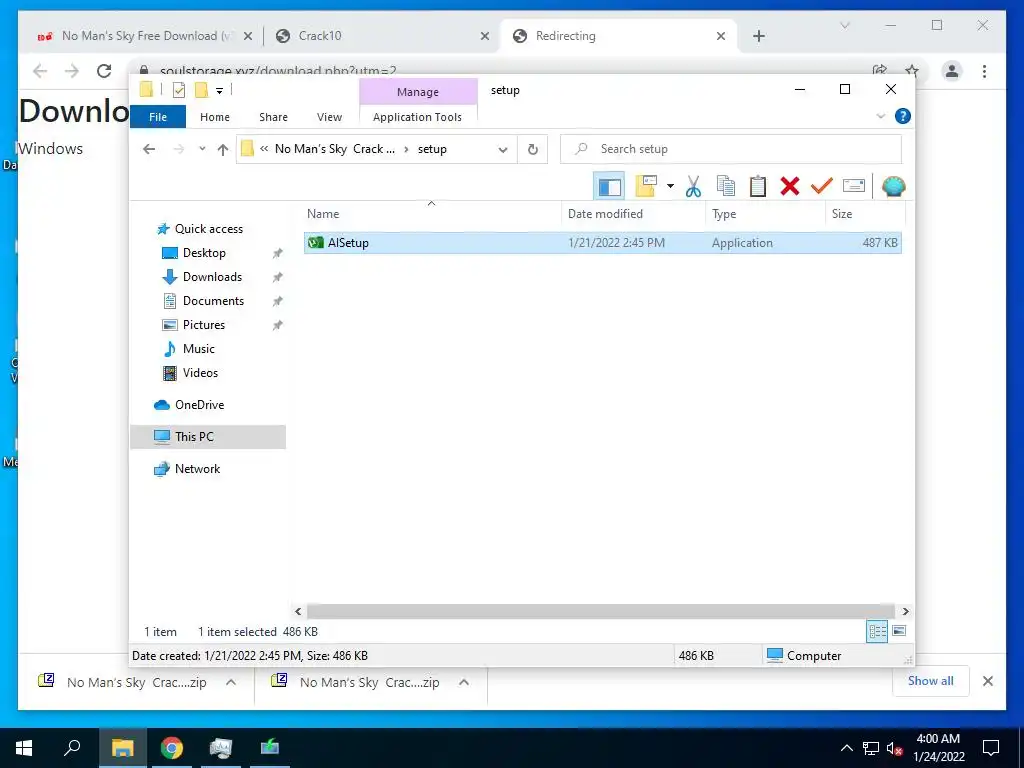Open the recent locations dropdown arrow

click(x=202, y=149)
